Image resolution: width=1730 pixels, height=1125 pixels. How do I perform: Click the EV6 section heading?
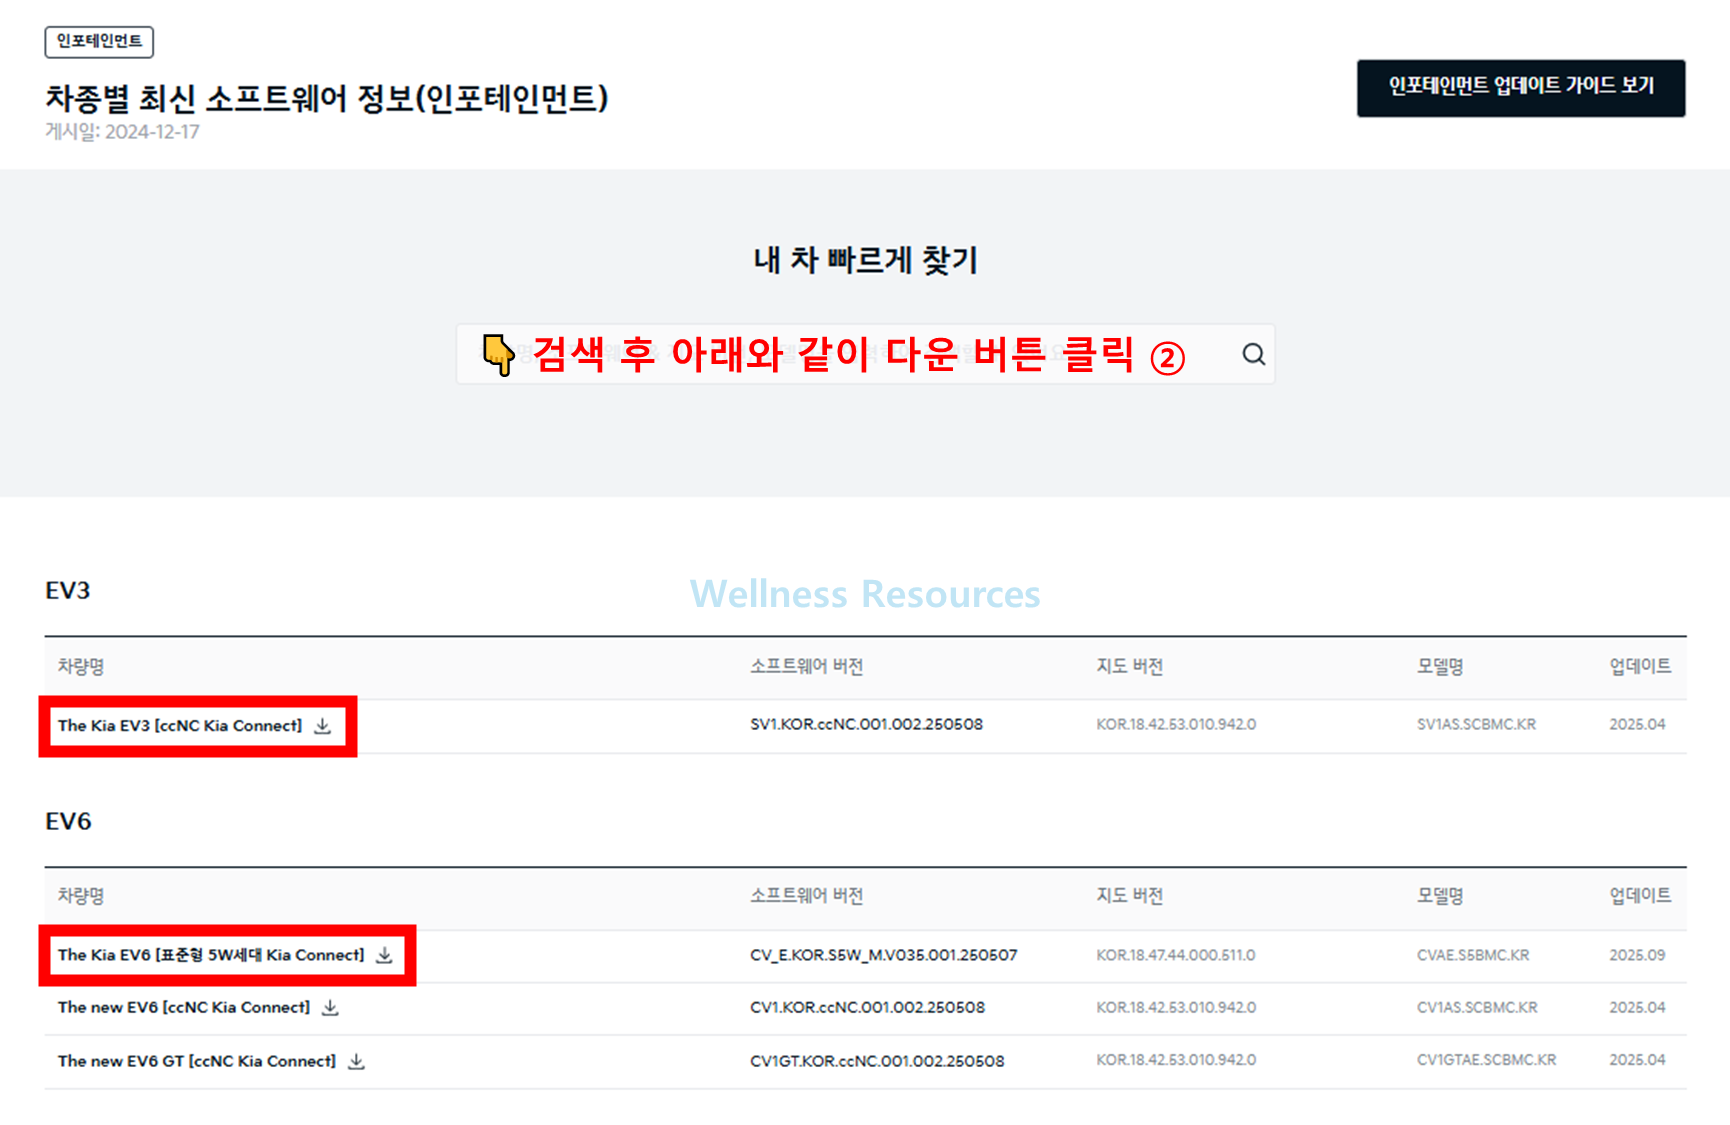click(x=68, y=822)
